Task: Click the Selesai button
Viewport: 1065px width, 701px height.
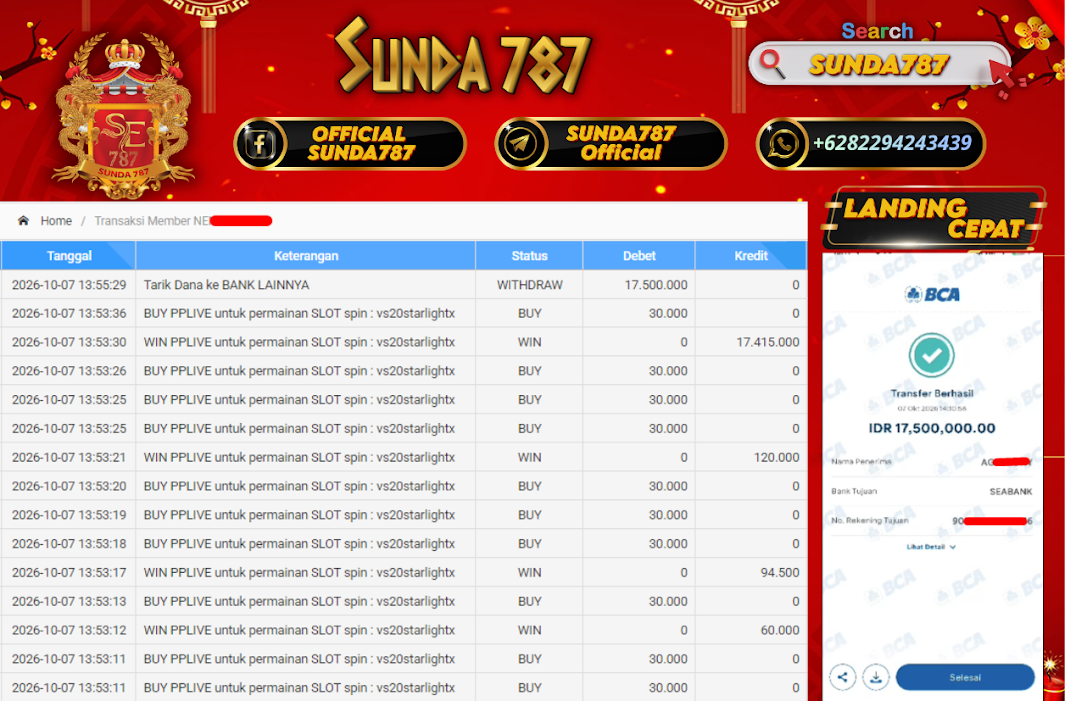Action: pyautogui.click(x=965, y=677)
